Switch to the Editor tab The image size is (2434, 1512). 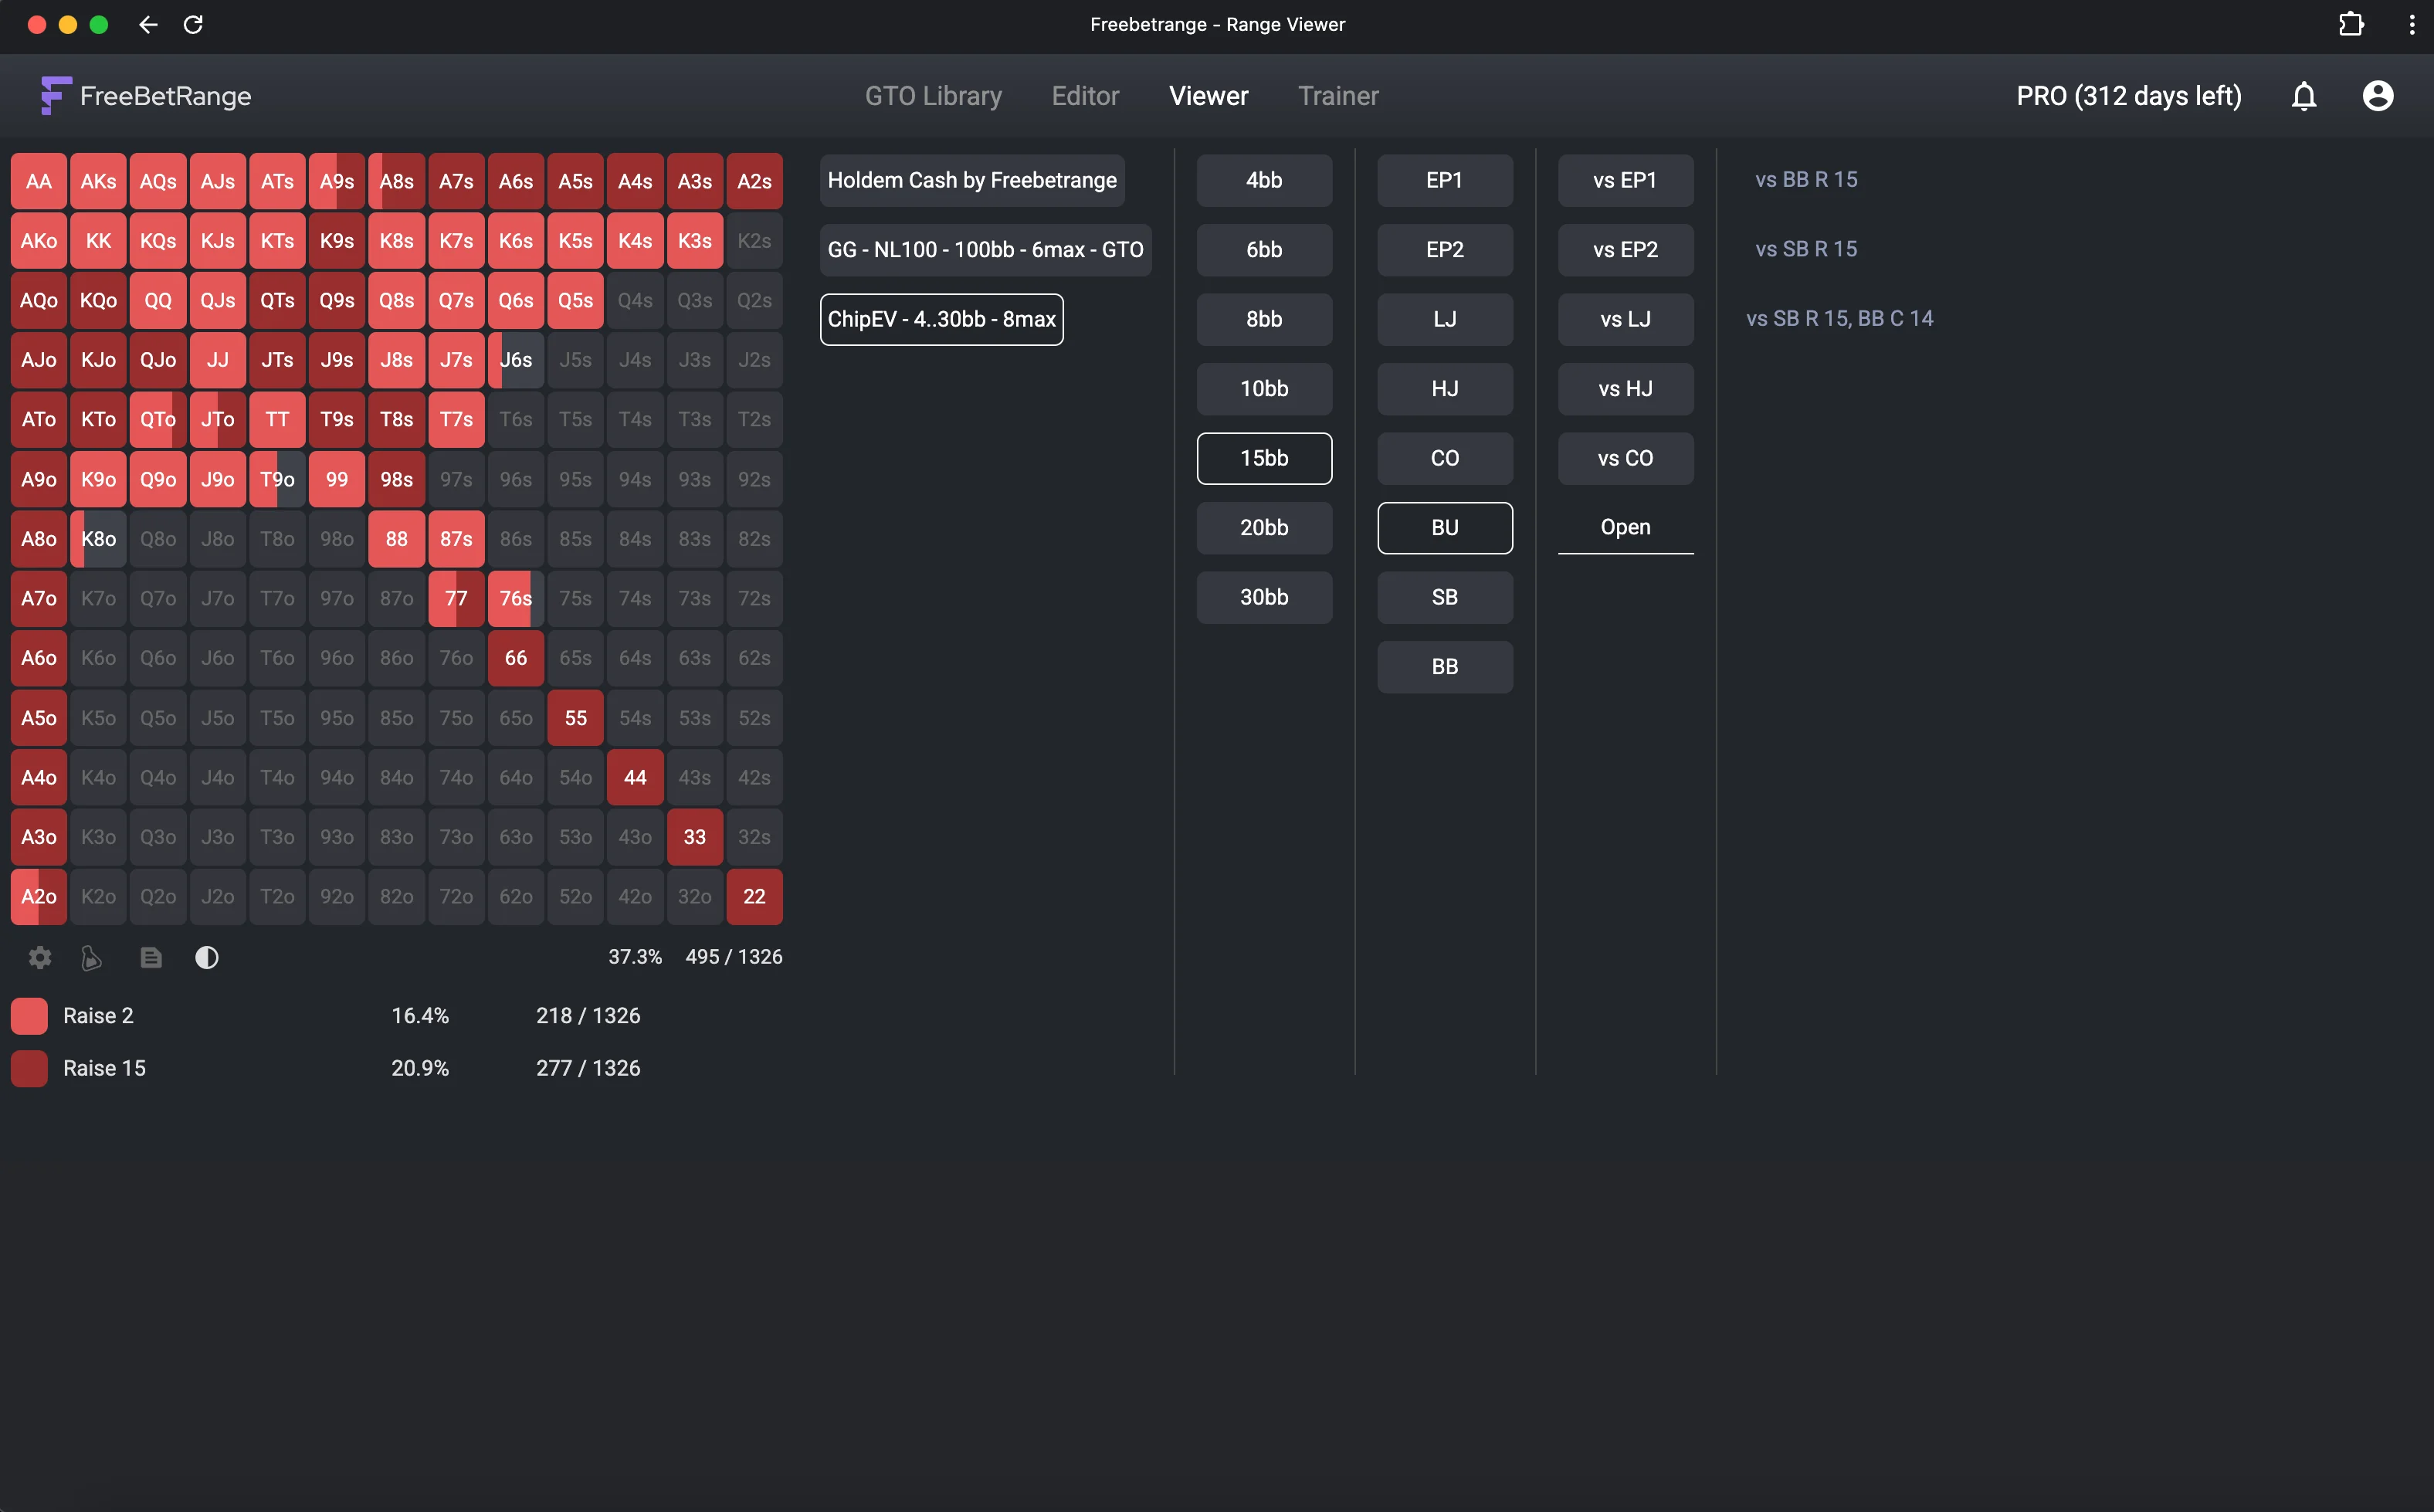(x=1085, y=96)
